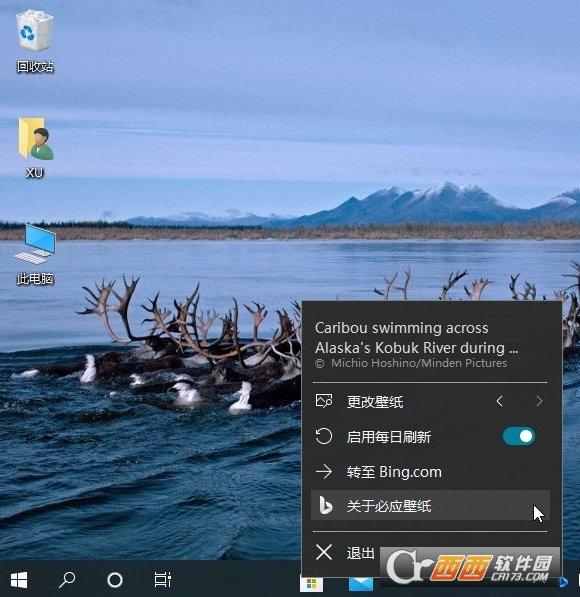Click the X icon beside 退出

(x=324, y=552)
